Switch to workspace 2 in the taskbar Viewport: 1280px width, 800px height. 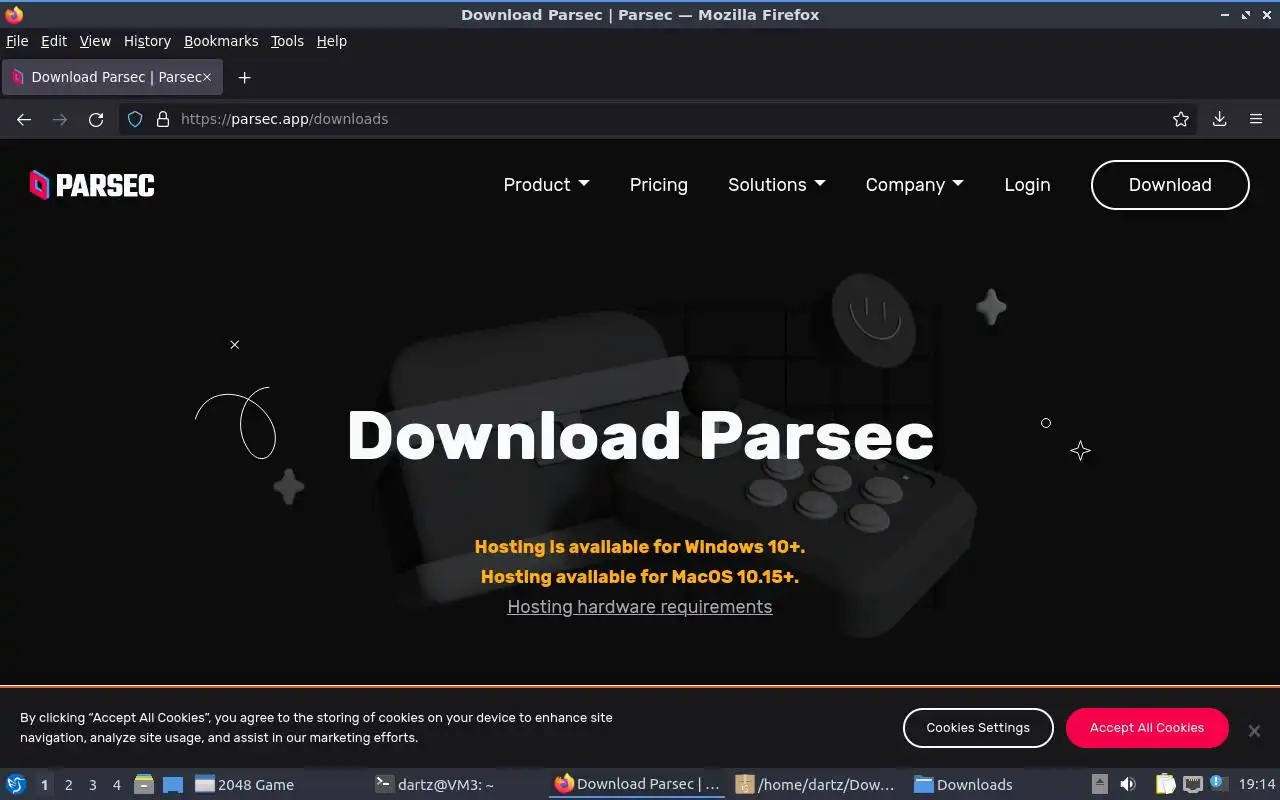coord(68,785)
